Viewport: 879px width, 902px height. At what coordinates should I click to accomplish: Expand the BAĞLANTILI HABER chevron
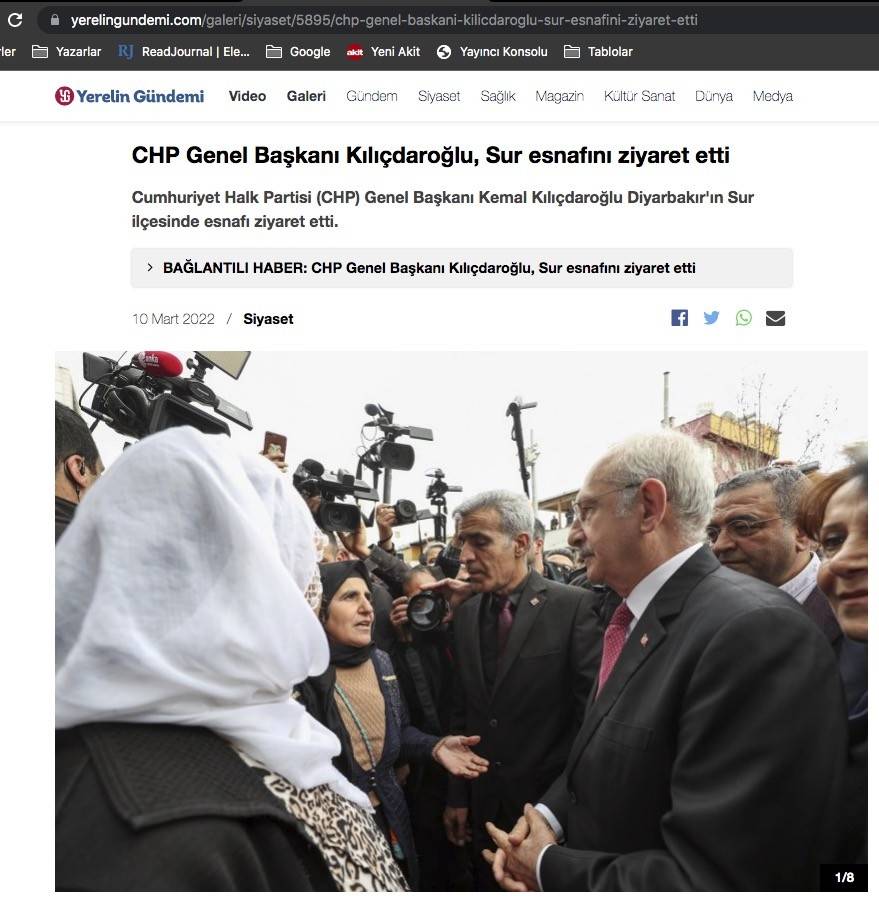150,267
